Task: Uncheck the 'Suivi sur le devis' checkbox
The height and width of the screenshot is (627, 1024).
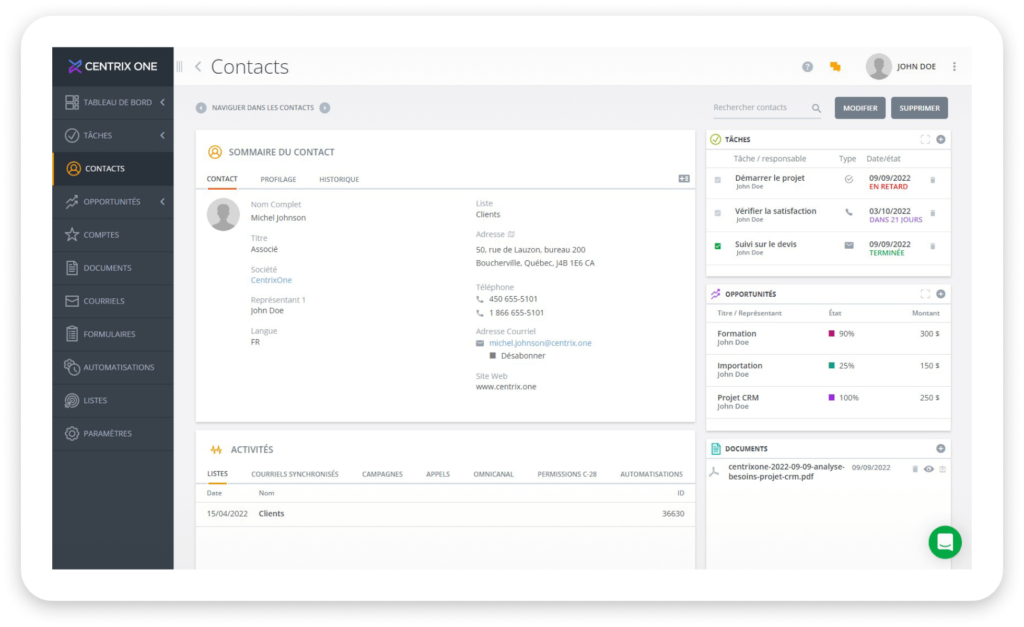Action: point(717,246)
